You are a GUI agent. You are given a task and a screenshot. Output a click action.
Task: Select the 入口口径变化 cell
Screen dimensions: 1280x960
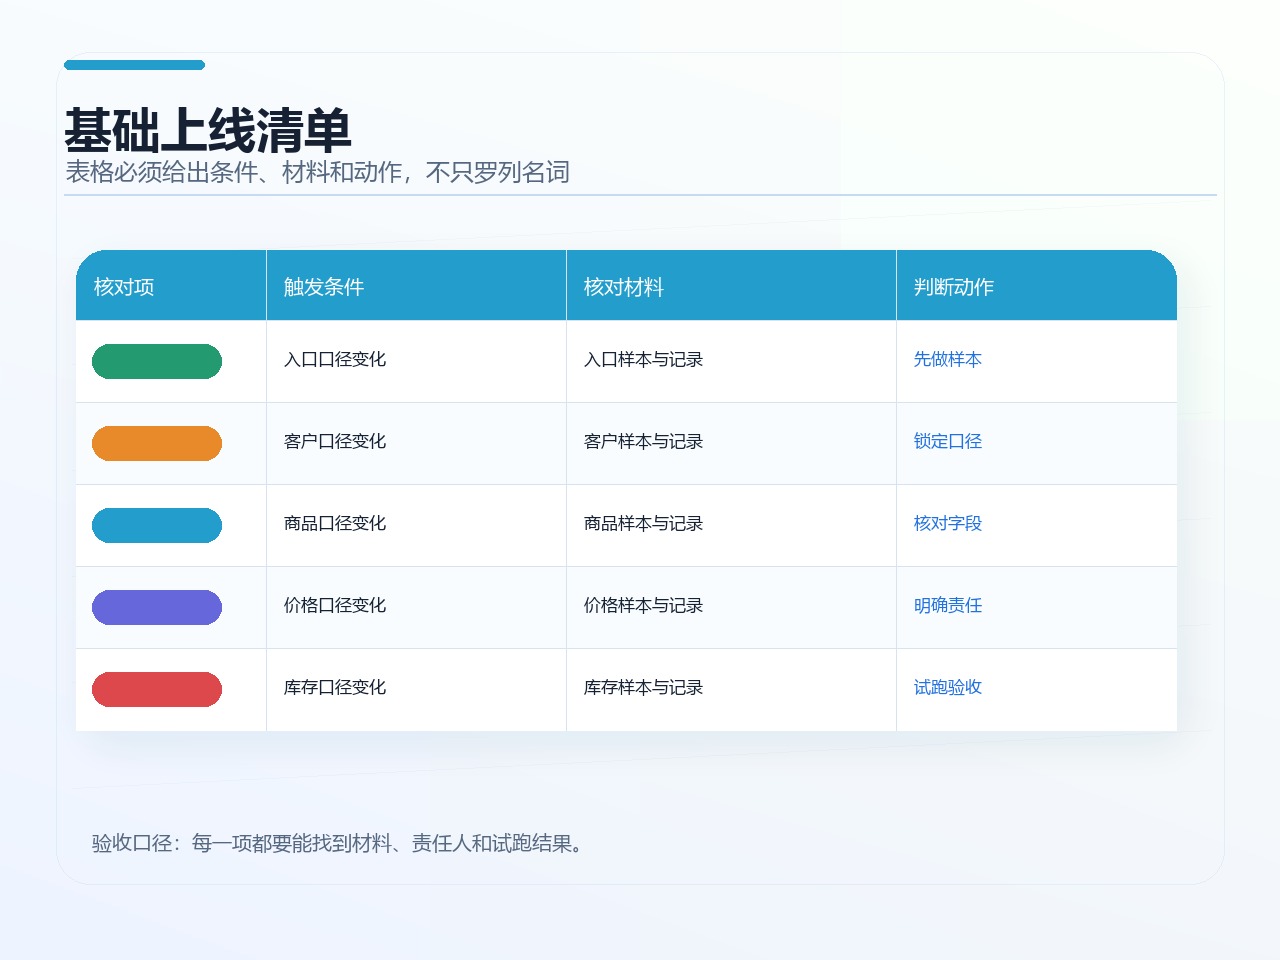[x=416, y=361]
